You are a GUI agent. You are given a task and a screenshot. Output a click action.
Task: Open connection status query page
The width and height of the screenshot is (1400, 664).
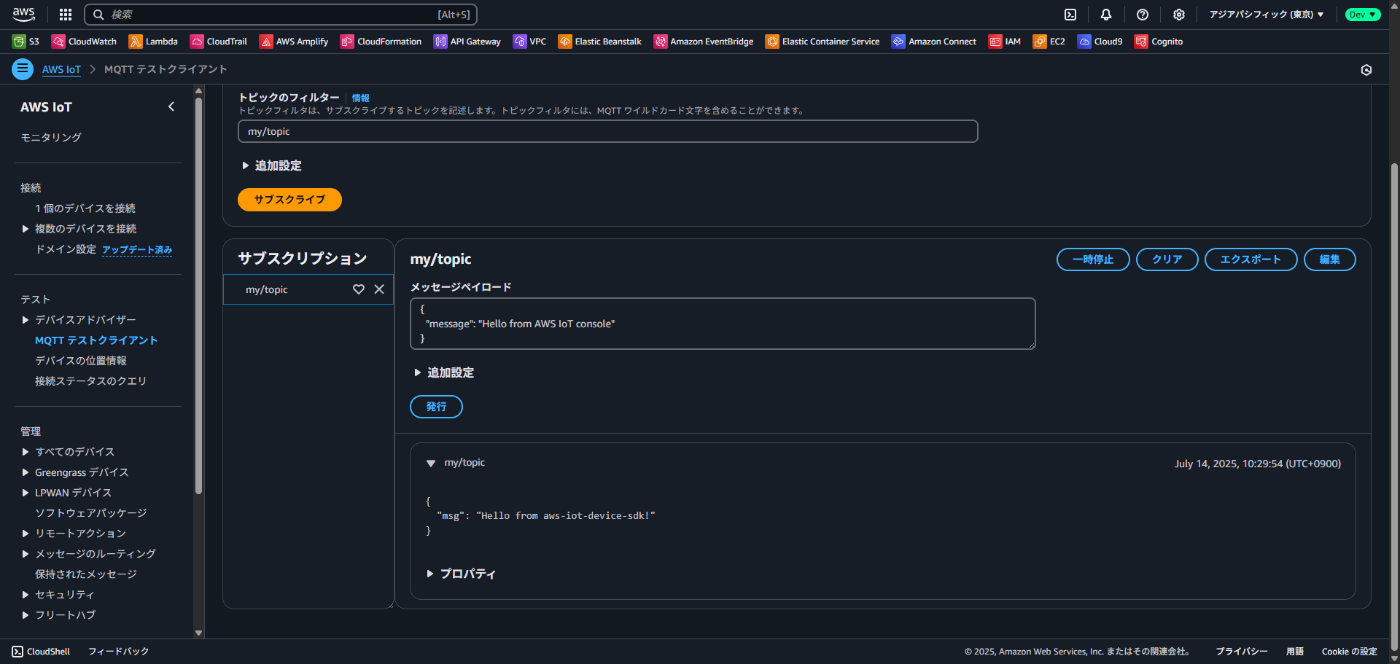91,381
